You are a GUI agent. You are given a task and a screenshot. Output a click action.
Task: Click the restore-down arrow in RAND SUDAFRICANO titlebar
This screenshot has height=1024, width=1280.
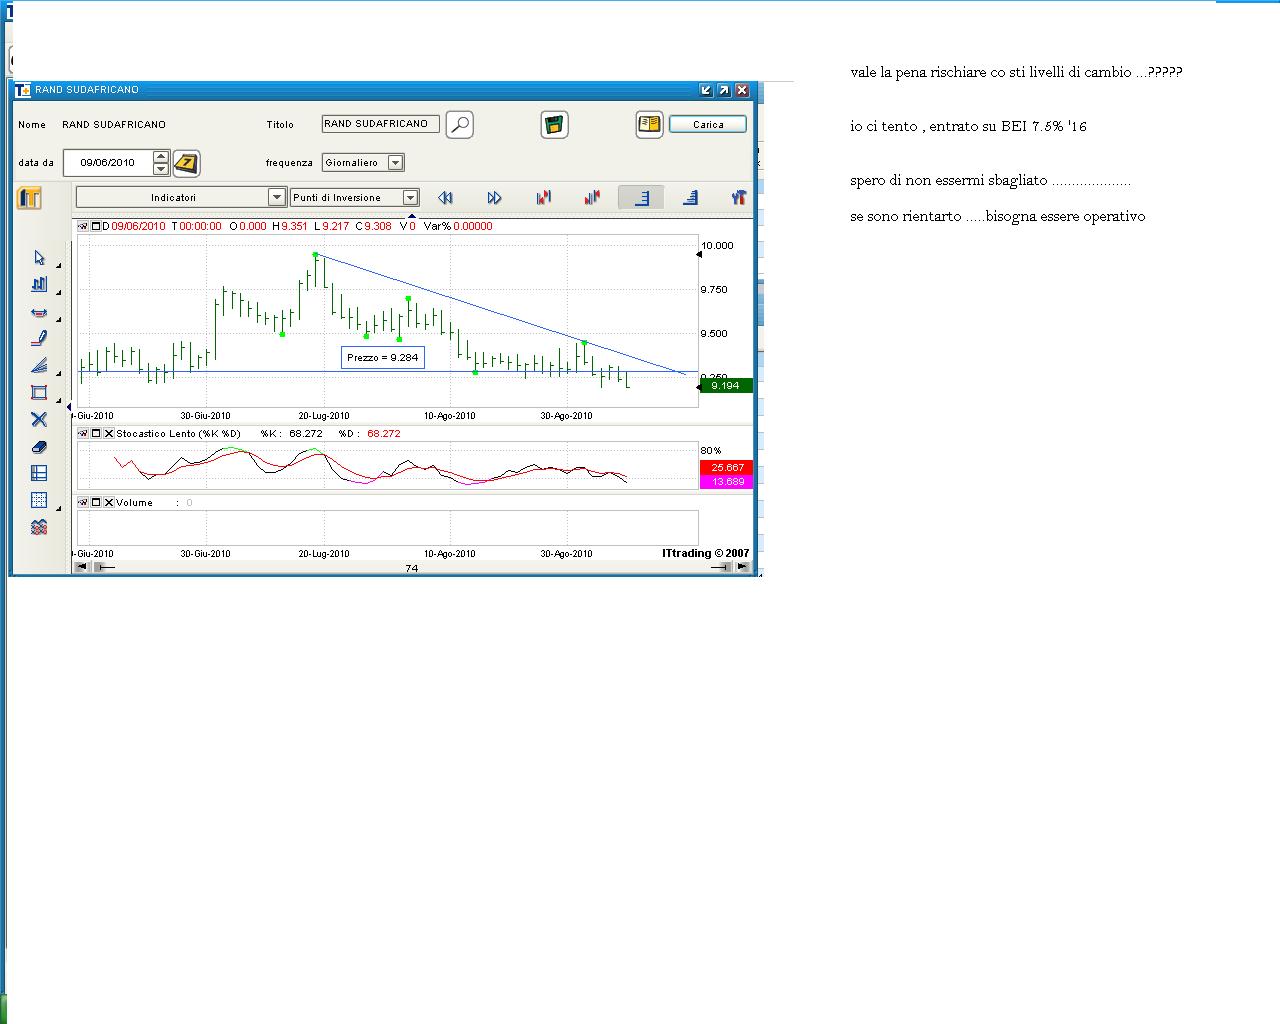(706, 90)
